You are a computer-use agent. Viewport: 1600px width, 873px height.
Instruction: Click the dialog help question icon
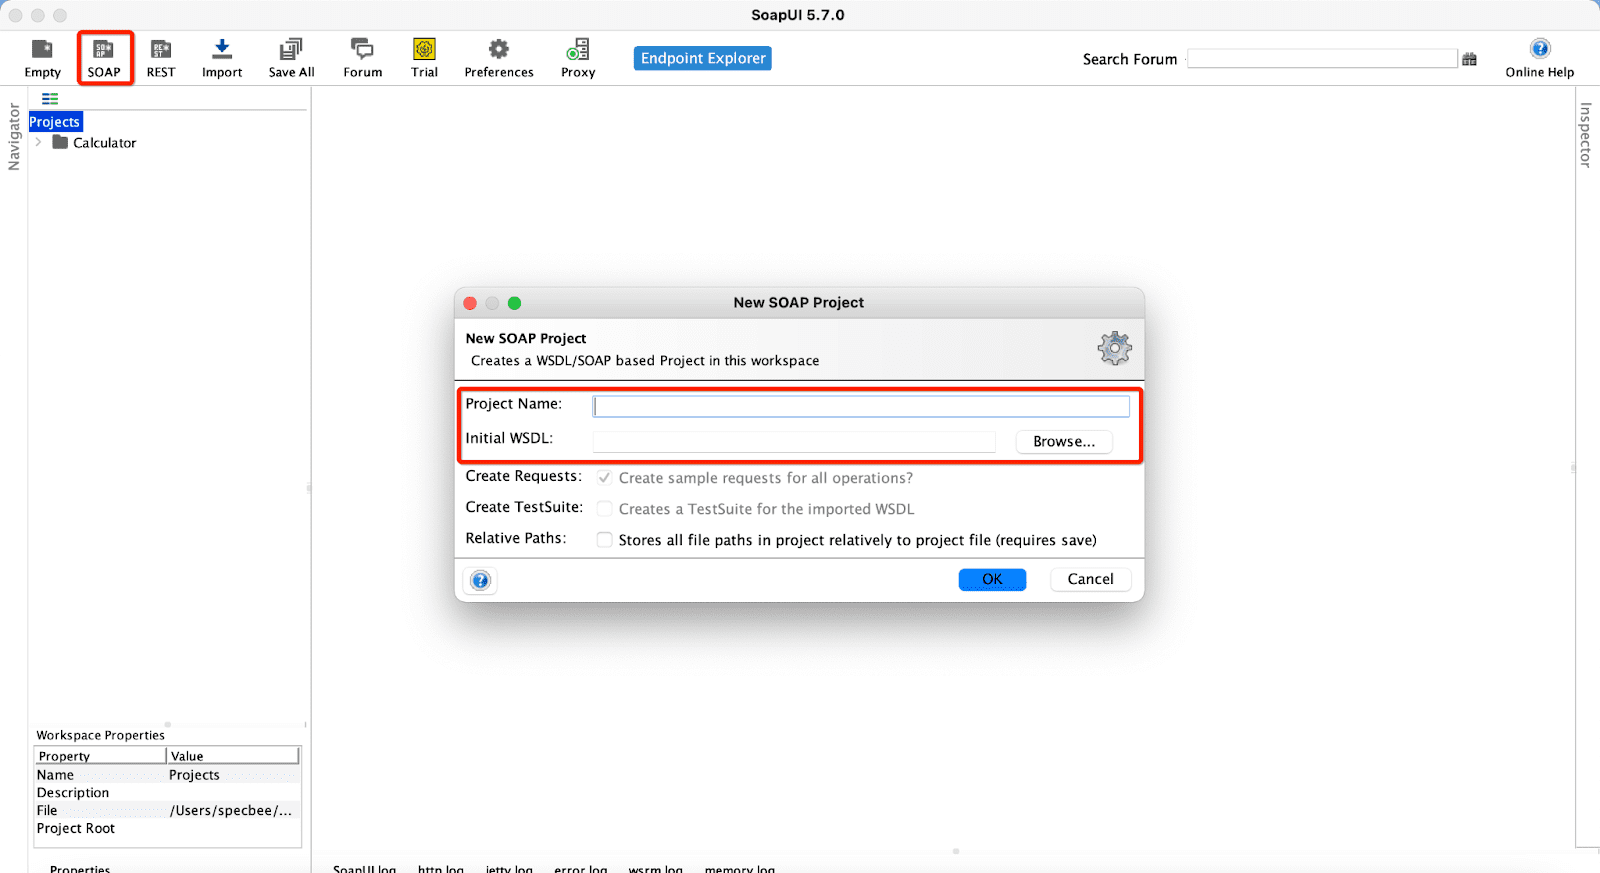tap(480, 580)
